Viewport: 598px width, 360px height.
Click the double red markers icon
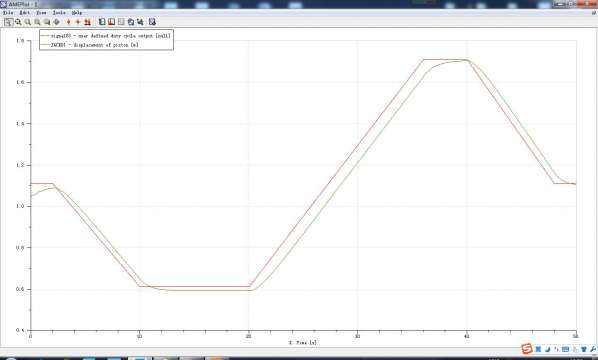(x=87, y=22)
